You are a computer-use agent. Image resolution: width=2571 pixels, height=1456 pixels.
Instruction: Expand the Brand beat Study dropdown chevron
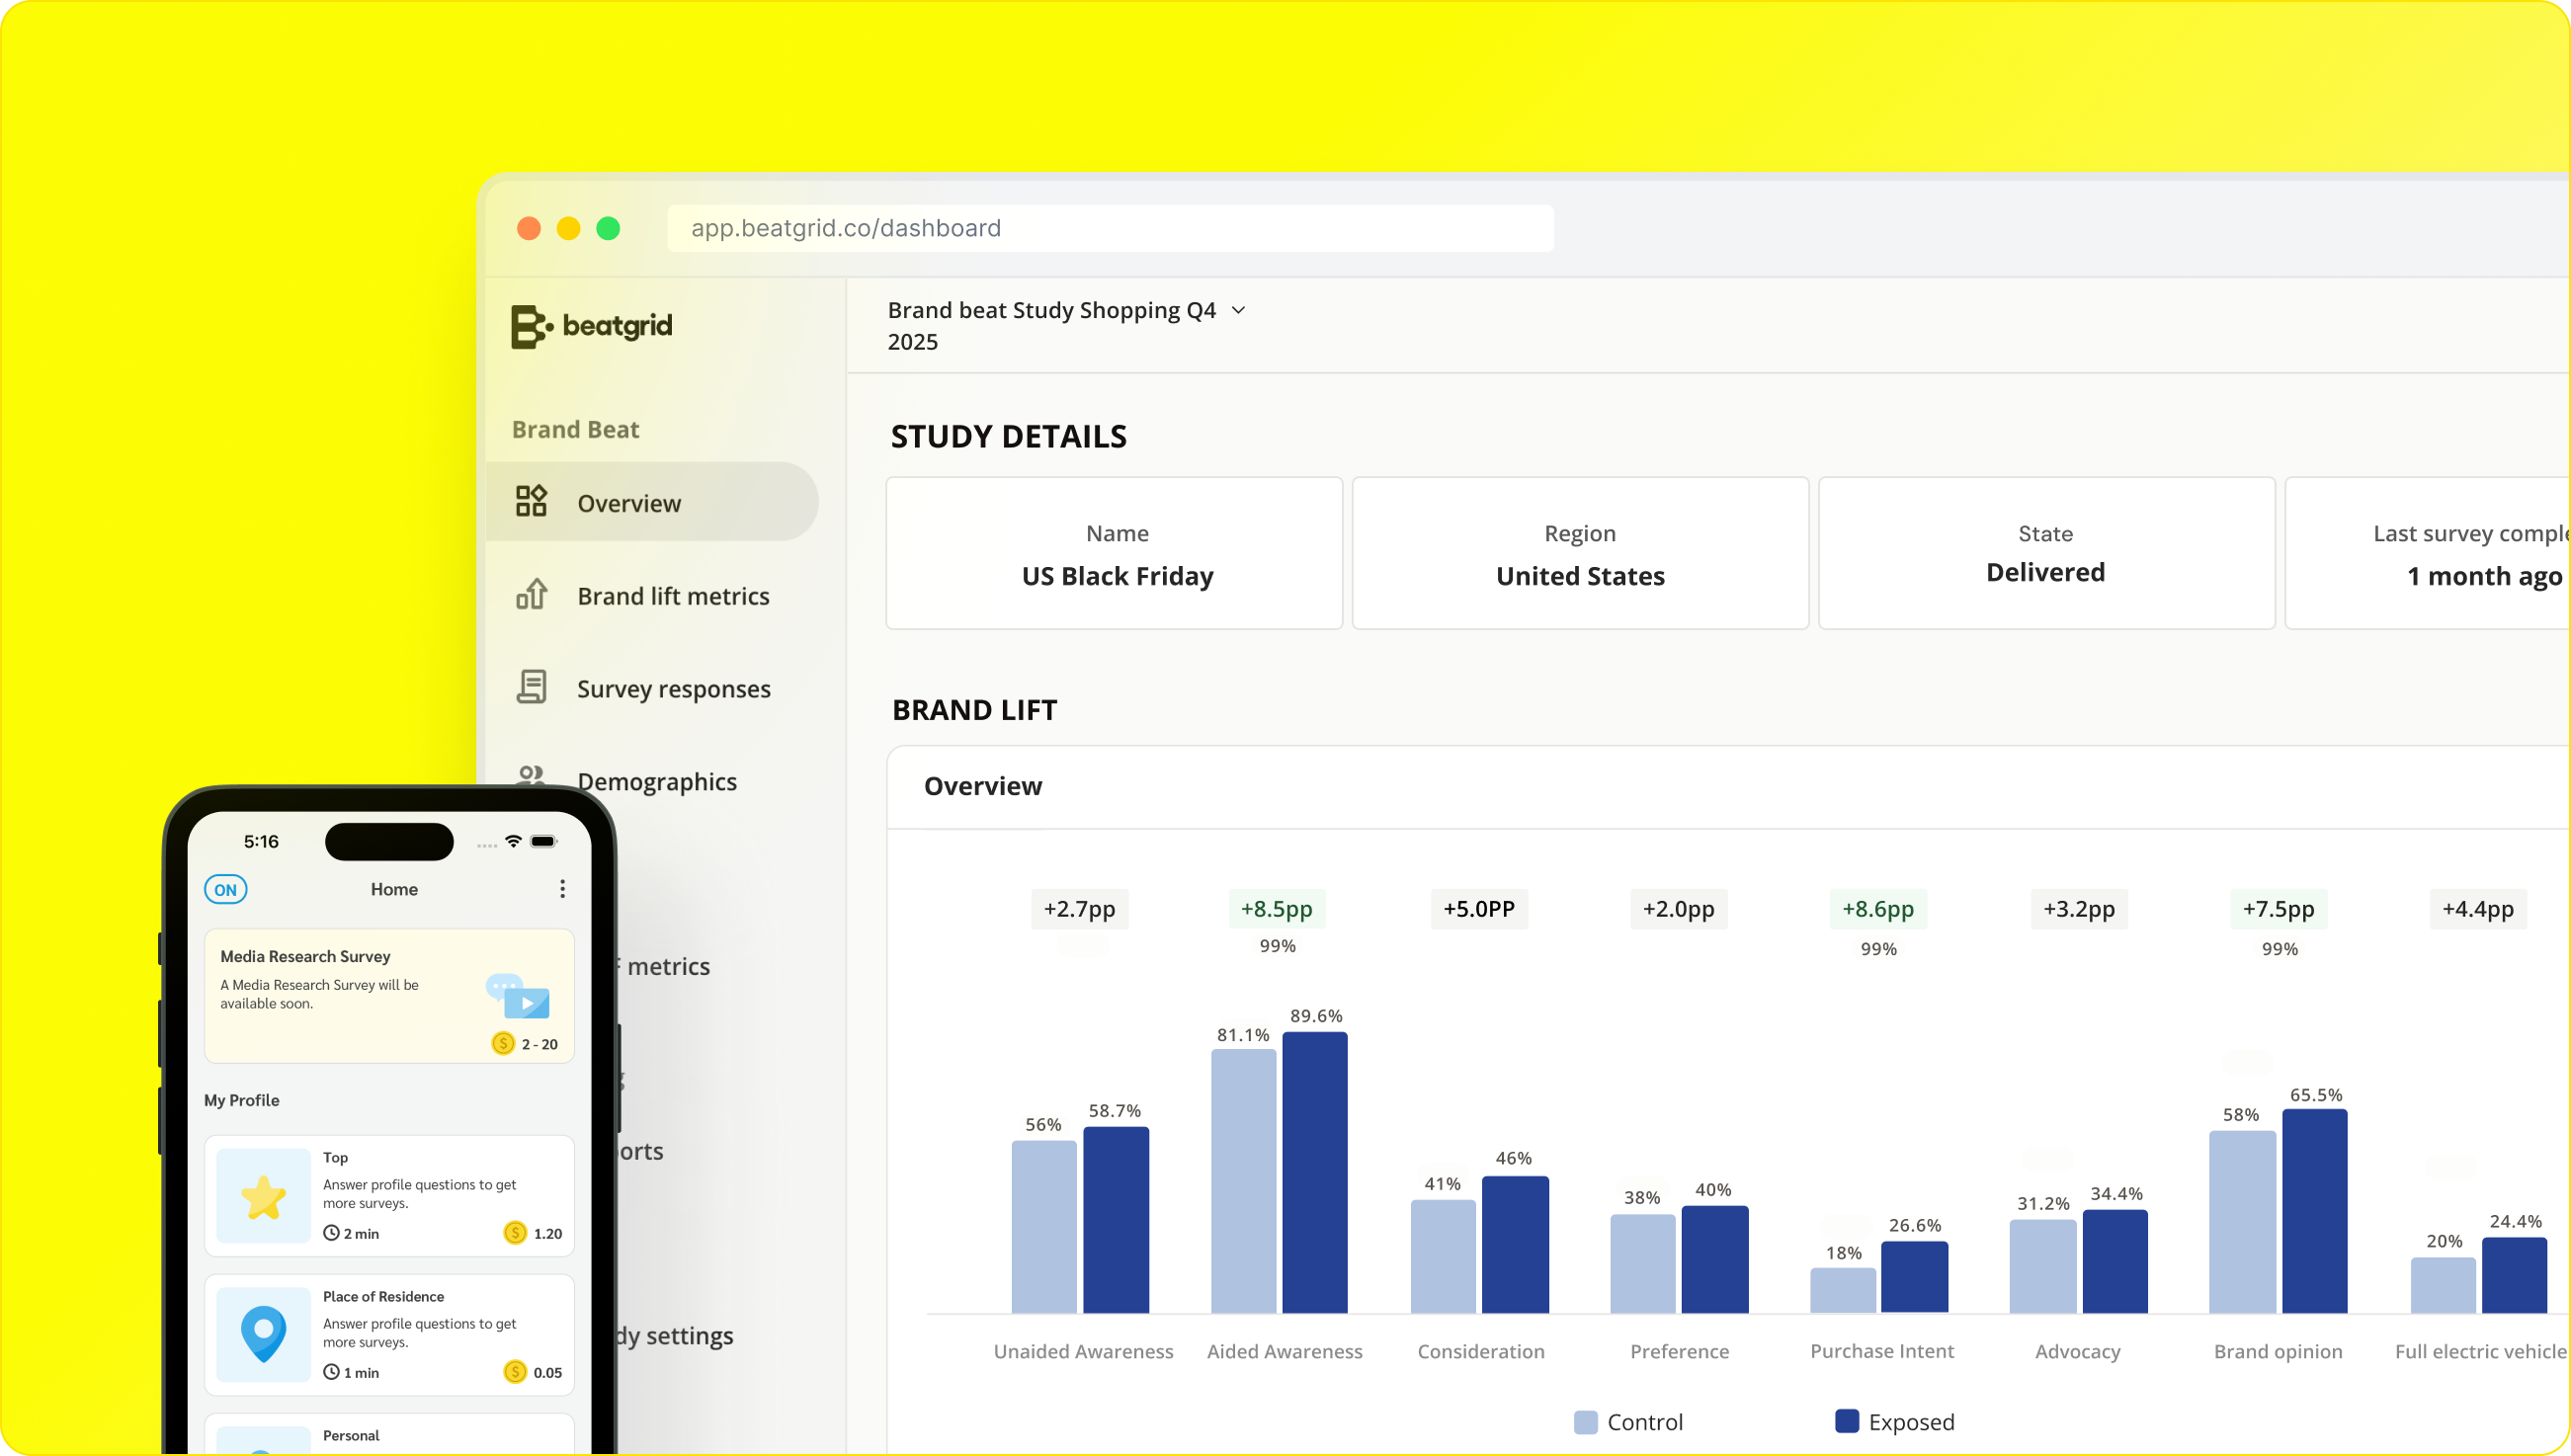tap(1238, 311)
